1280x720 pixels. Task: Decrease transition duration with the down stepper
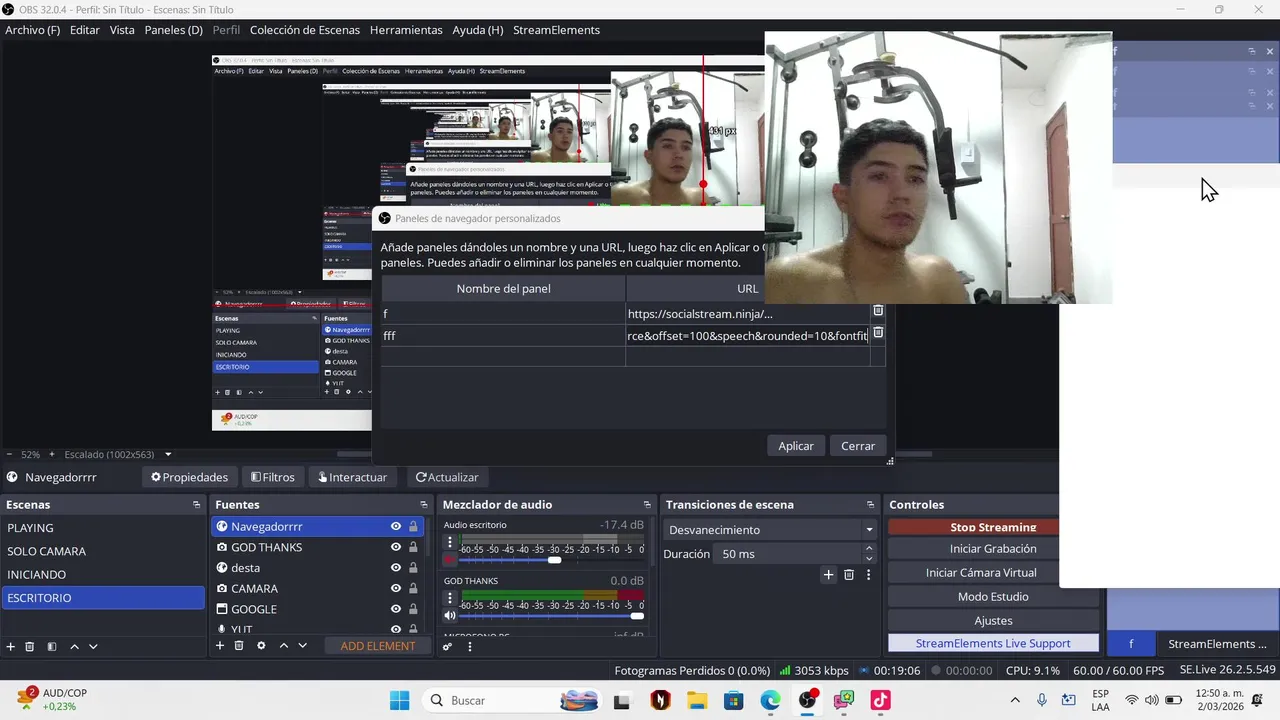click(868, 559)
